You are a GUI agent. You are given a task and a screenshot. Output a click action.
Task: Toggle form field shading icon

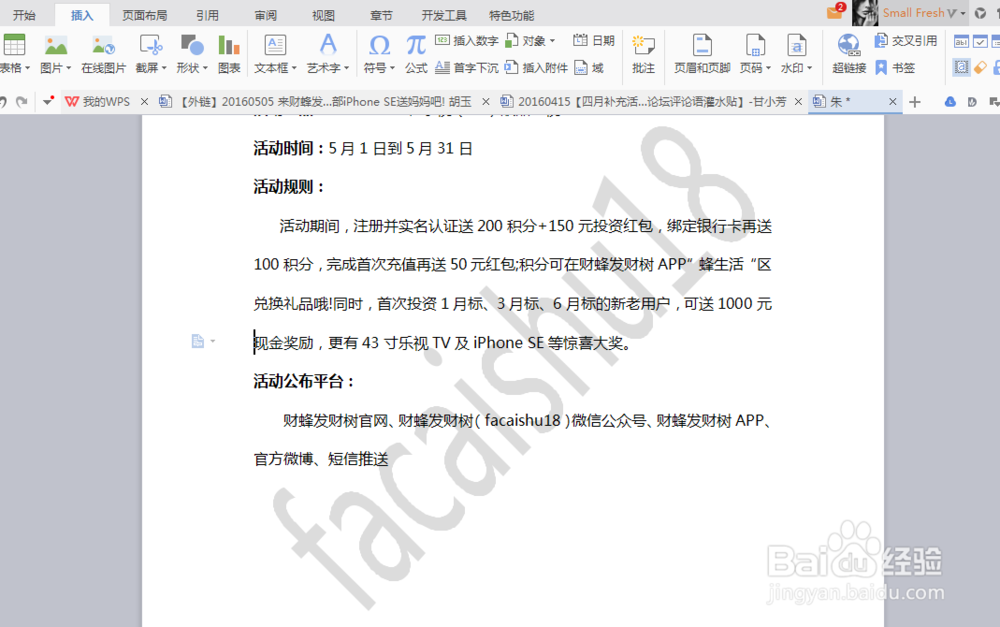(961, 67)
